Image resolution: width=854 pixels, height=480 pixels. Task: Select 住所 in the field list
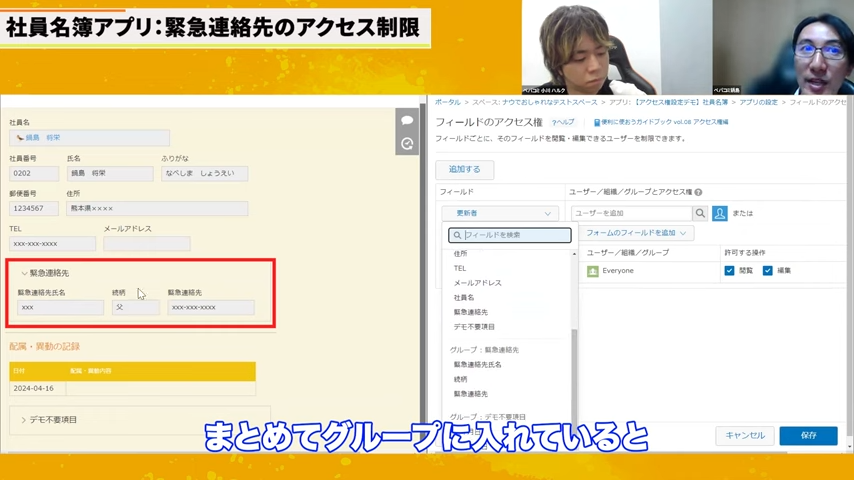460,253
